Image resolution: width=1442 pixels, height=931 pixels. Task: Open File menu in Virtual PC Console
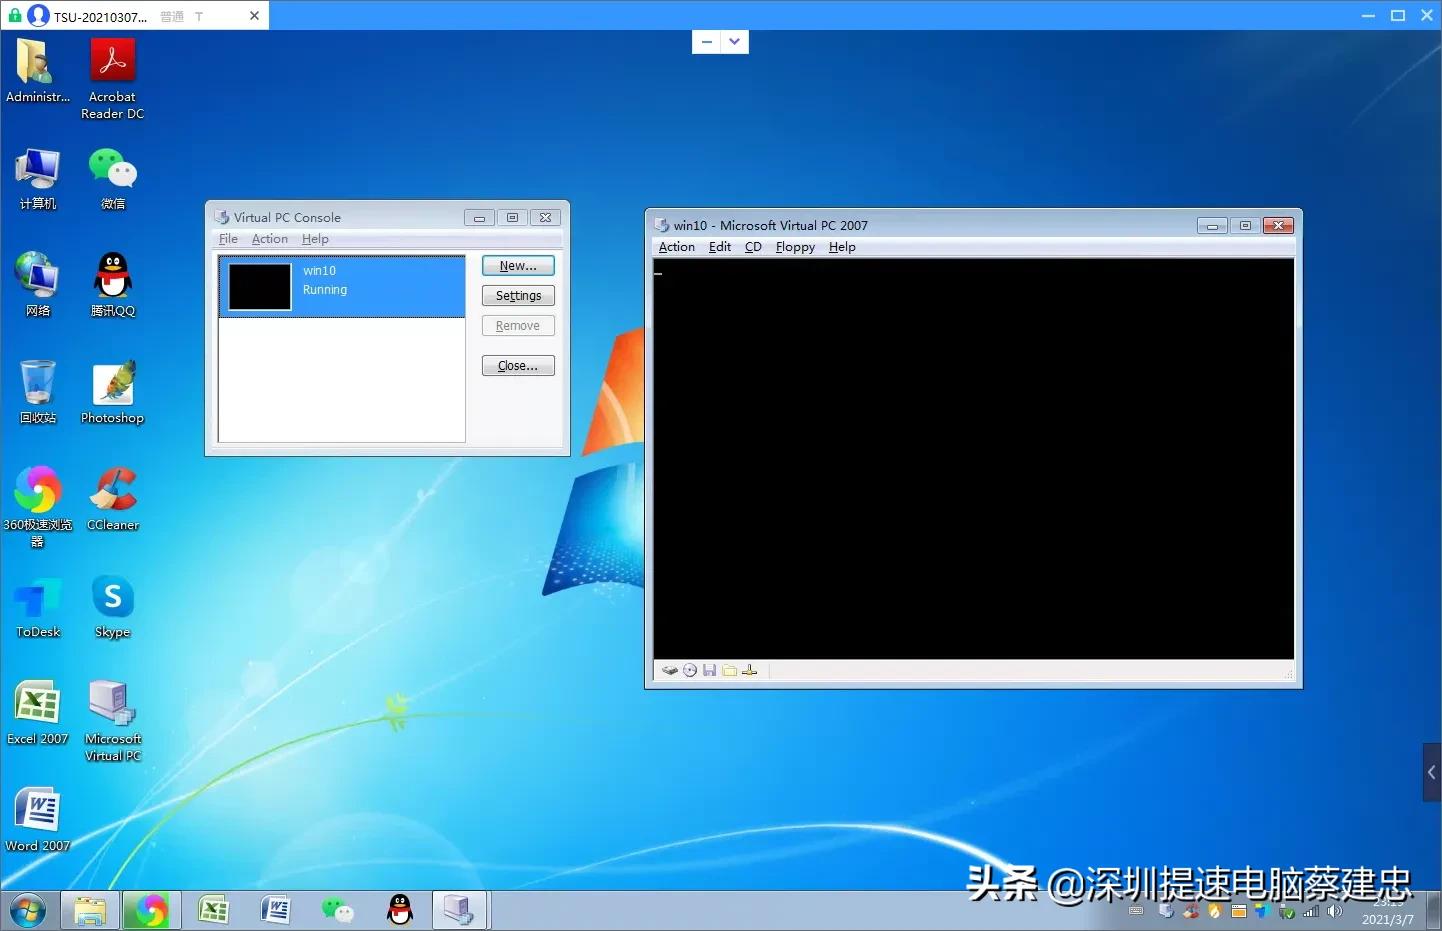pyautogui.click(x=228, y=239)
